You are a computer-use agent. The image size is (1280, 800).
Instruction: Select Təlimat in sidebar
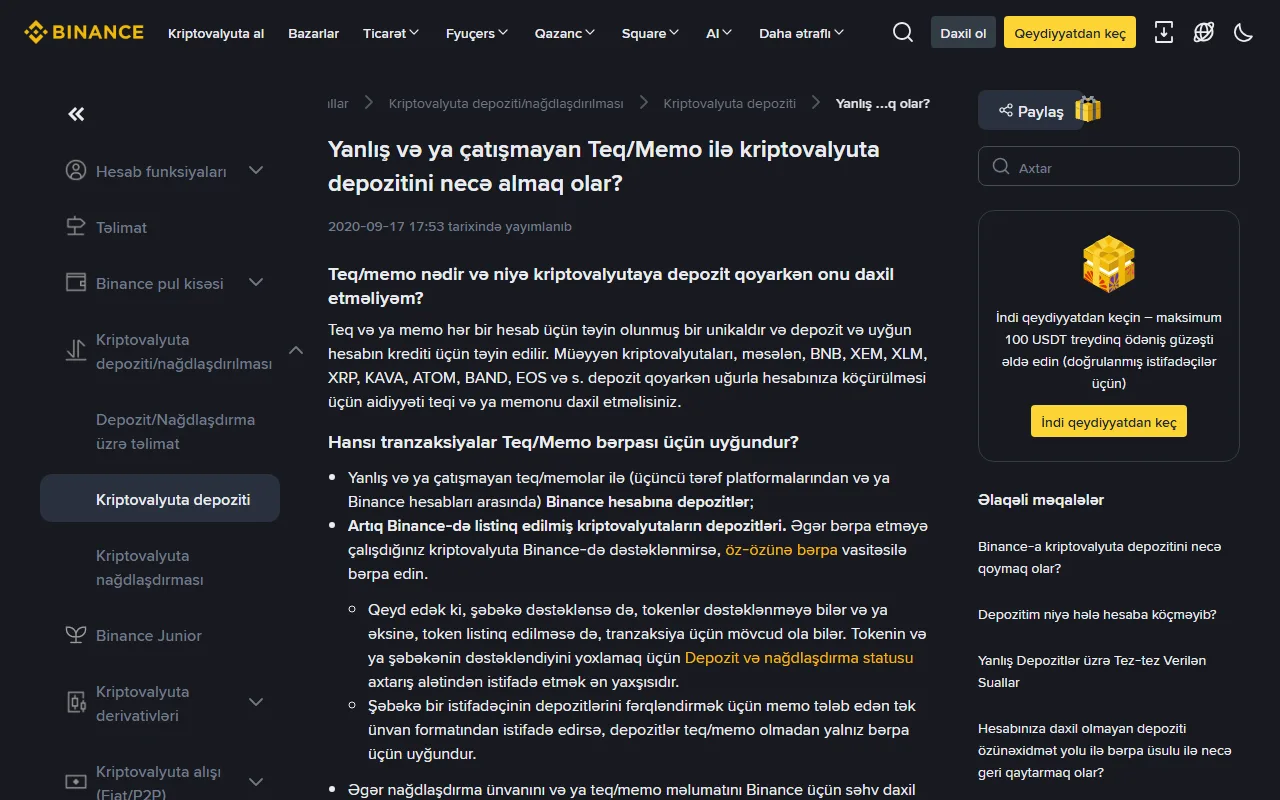(x=121, y=228)
